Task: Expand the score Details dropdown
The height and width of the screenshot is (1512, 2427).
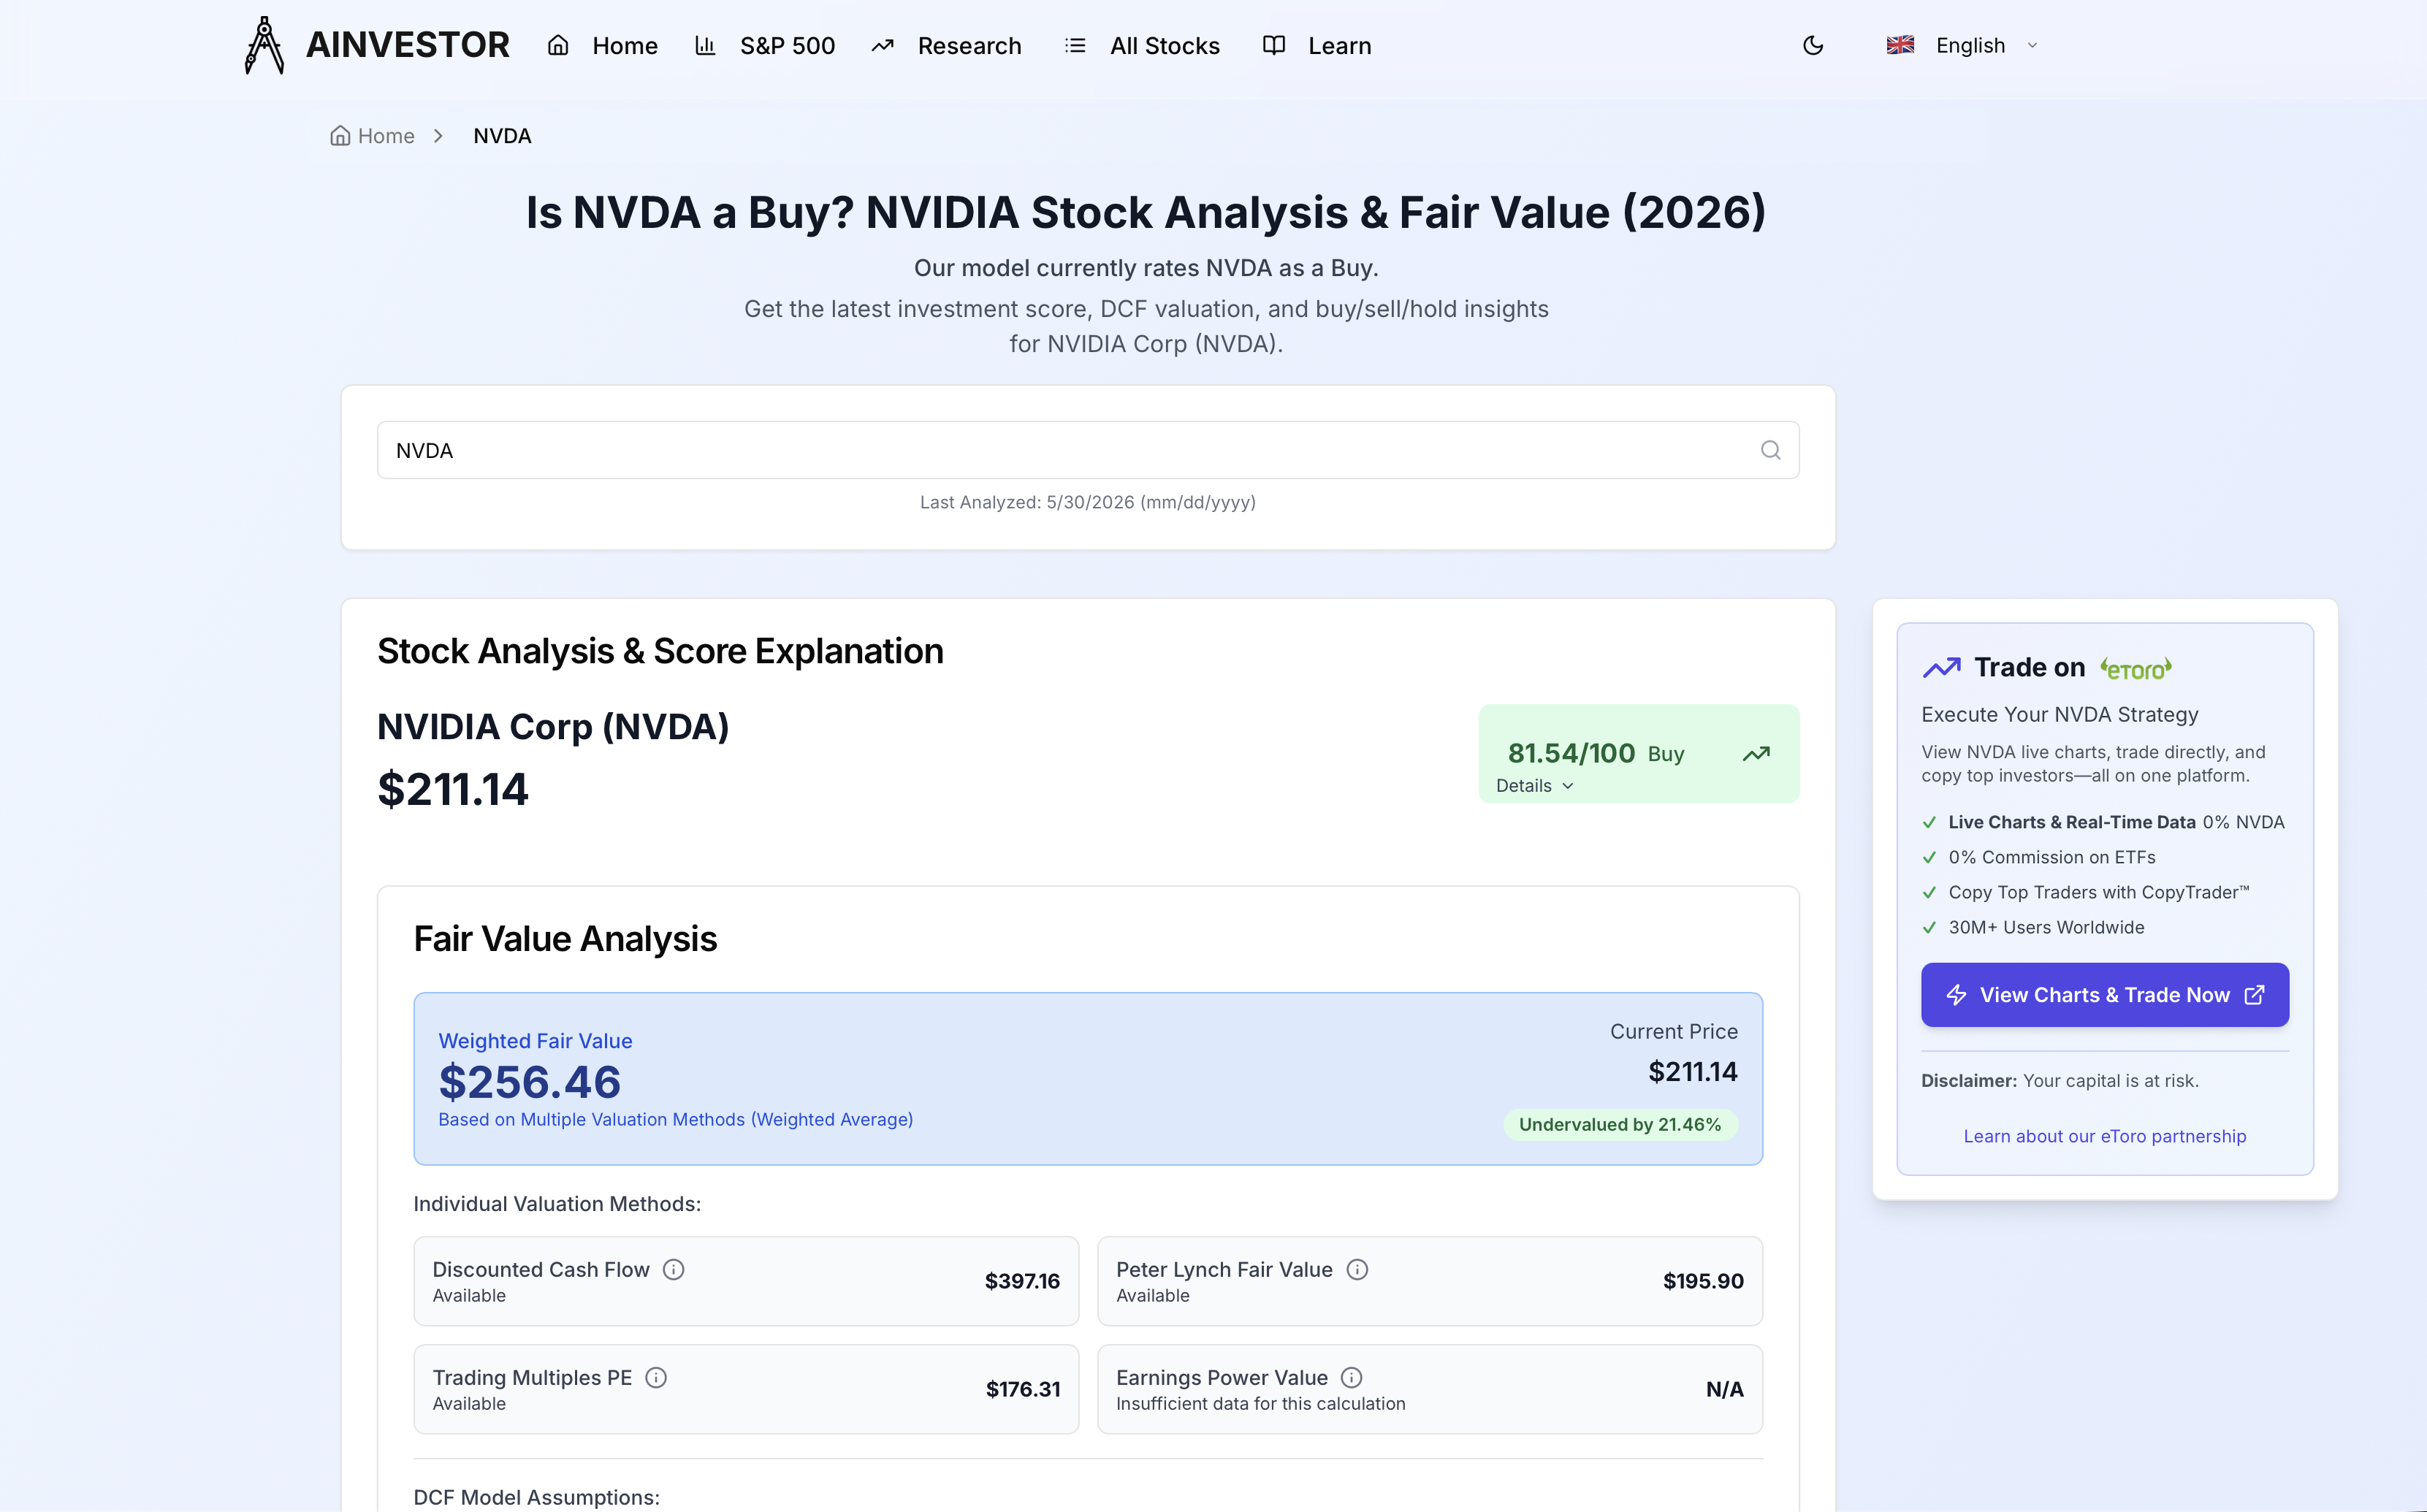Action: (1535, 786)
